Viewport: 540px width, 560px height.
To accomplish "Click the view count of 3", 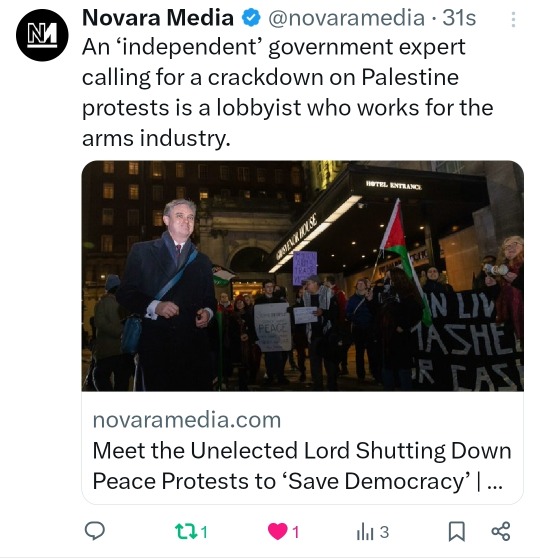I will [x=384, y=532].
